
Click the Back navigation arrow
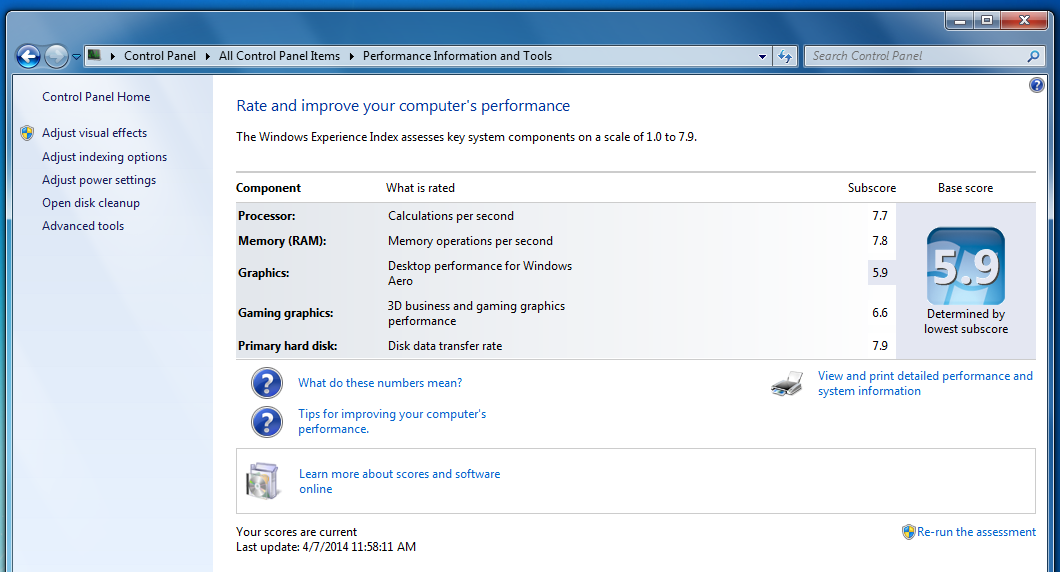[x=28, y=56]
